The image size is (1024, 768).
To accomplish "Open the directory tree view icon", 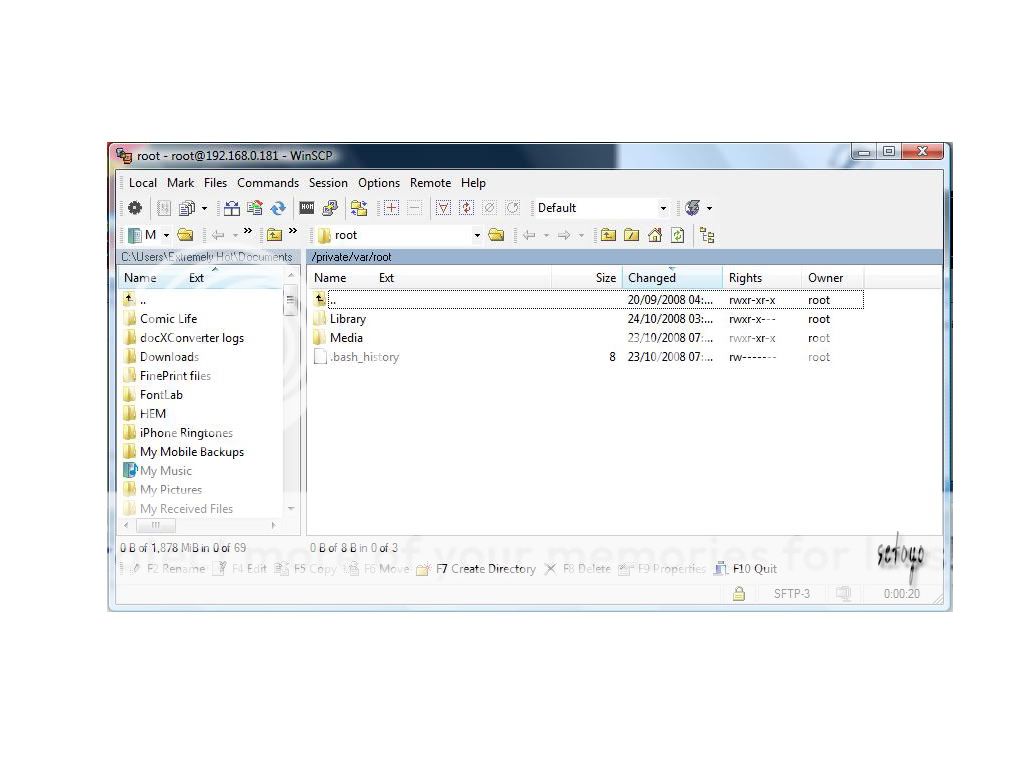I will click(707, 236).
